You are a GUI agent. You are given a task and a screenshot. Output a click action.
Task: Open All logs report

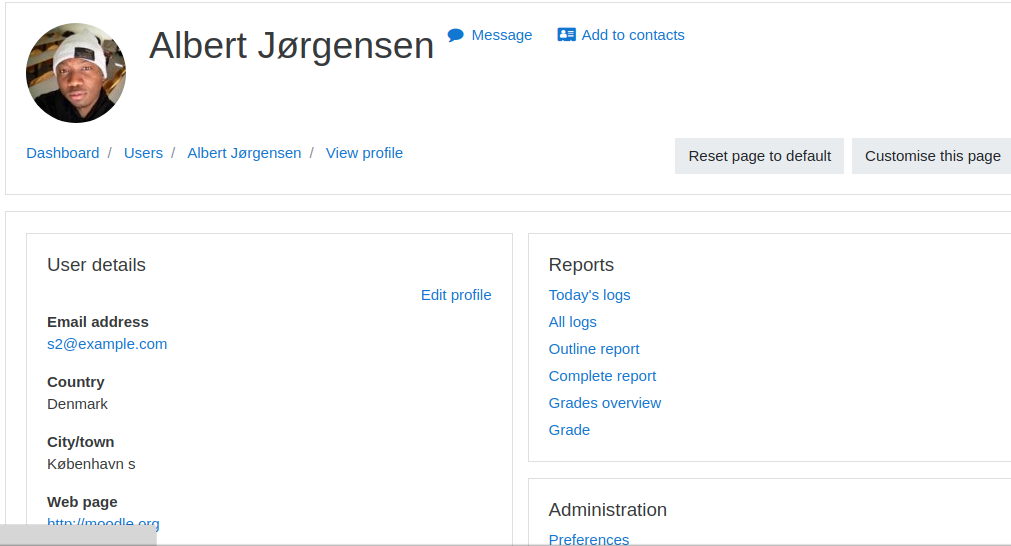[x=573, y=322]
